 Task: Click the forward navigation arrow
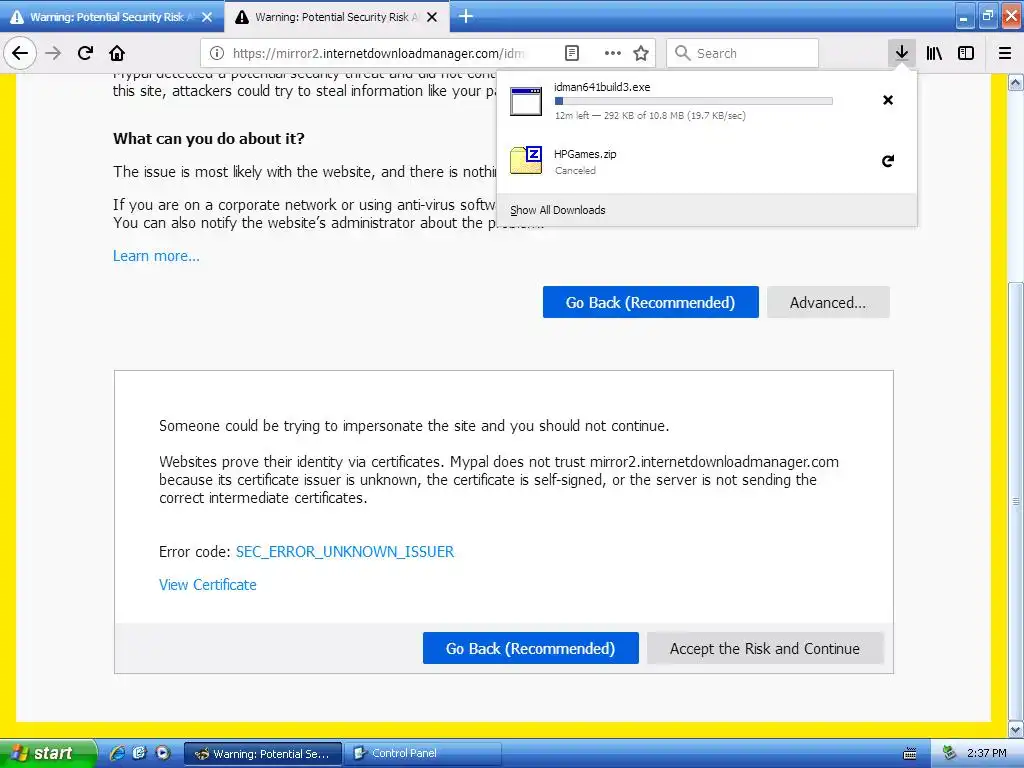(54, 53)
